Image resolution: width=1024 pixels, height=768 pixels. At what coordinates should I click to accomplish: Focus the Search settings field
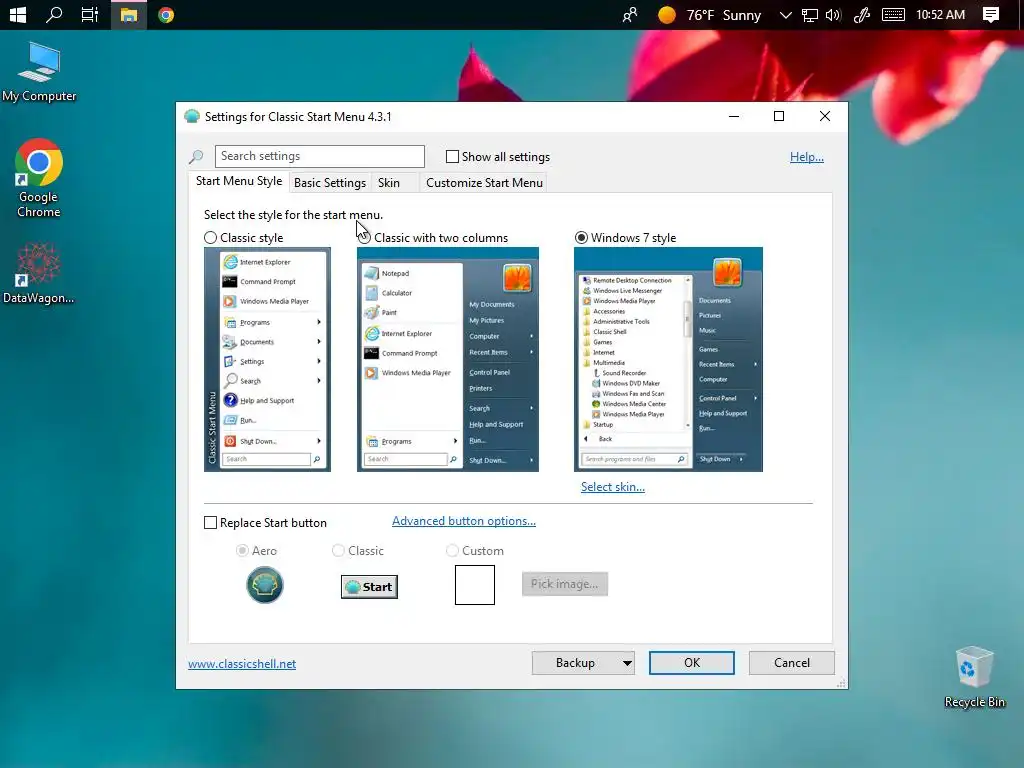click(x=319, y=156)
